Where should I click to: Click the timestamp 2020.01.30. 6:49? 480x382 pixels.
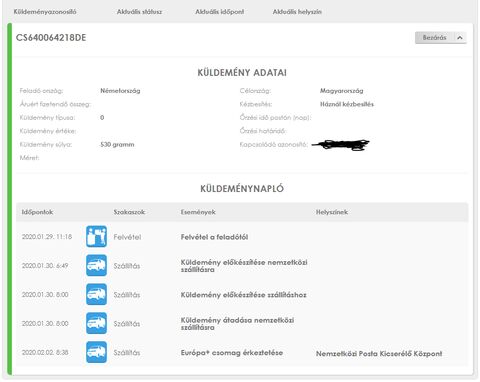pyautogui.click(x=45, y=266)
